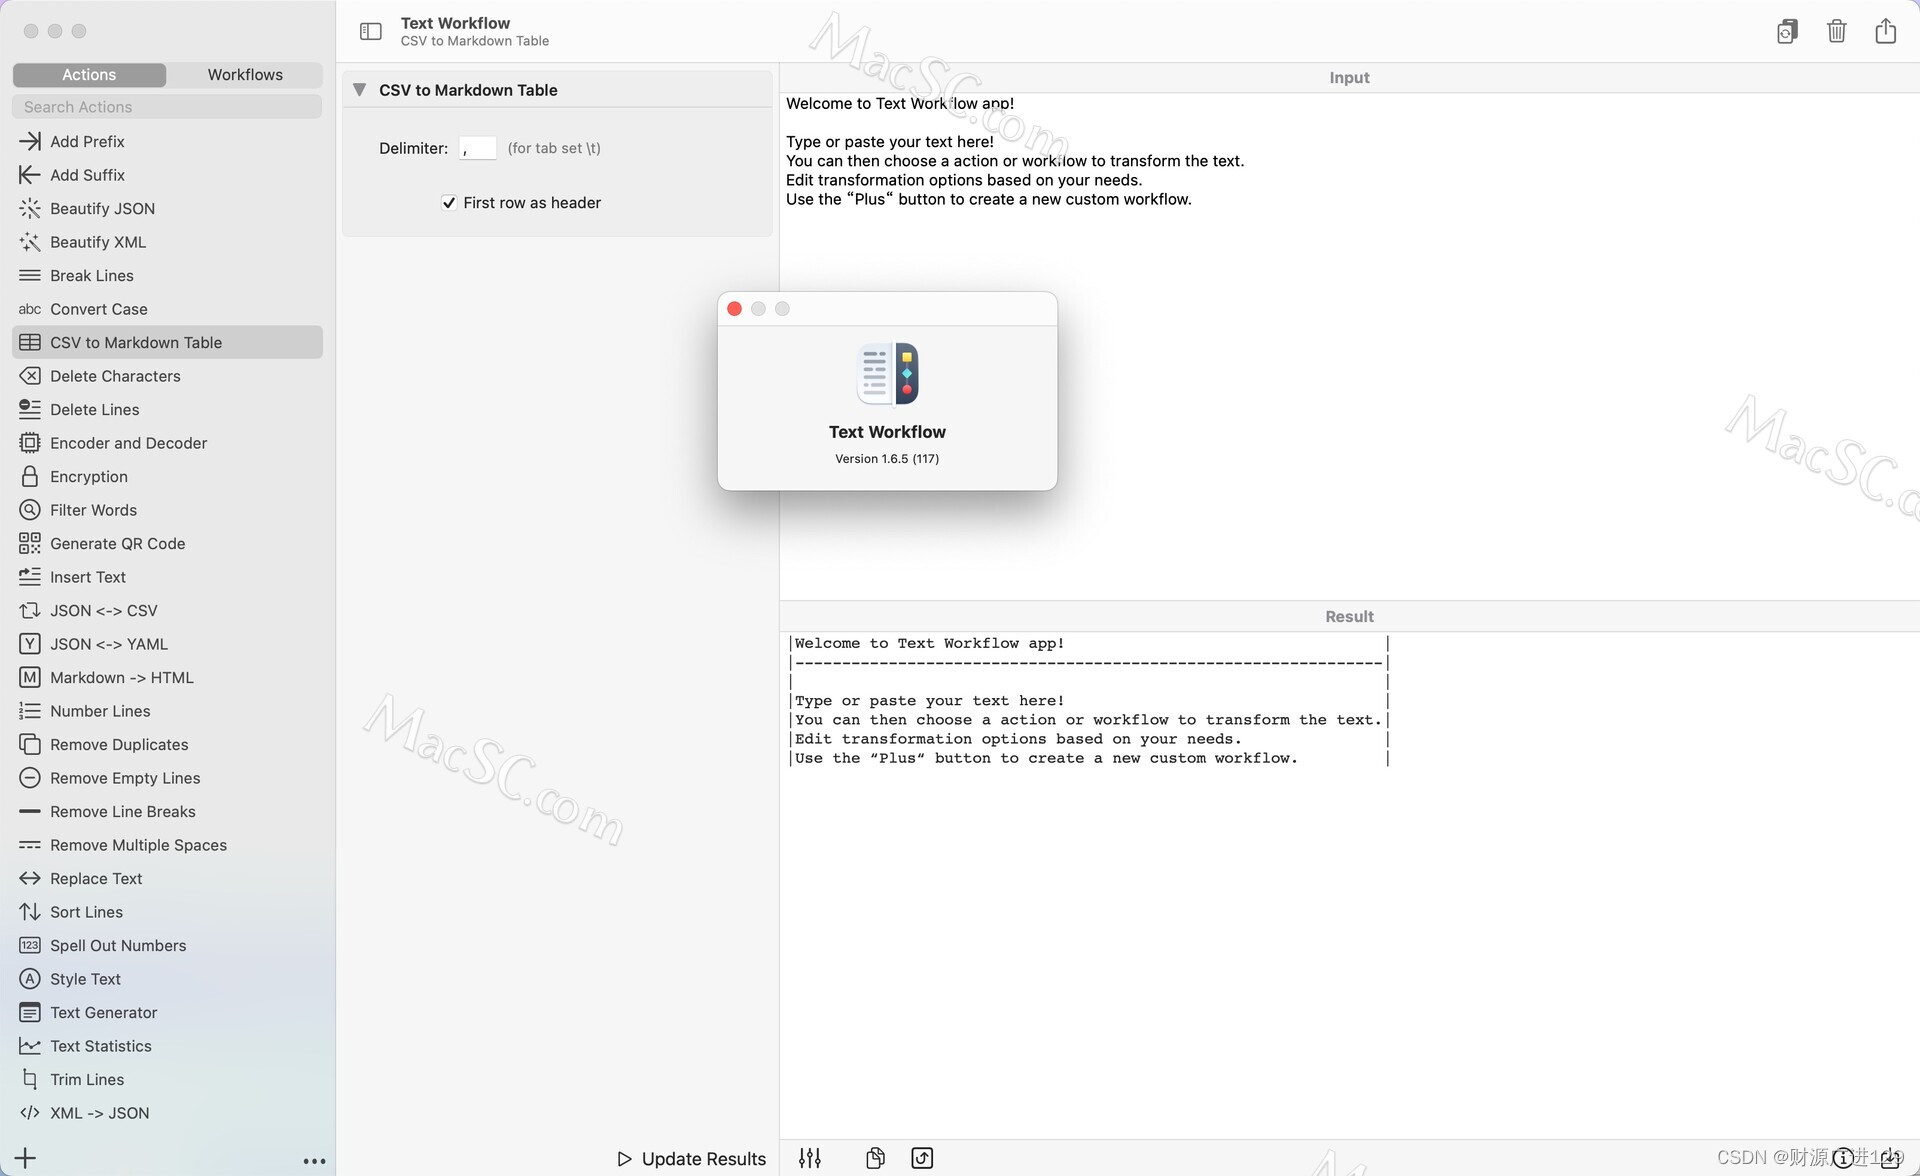The width and height of the screenshot is (1920, 1176).
Task: Select Remove Line Breaks action
Action: (x=167, y=811)
